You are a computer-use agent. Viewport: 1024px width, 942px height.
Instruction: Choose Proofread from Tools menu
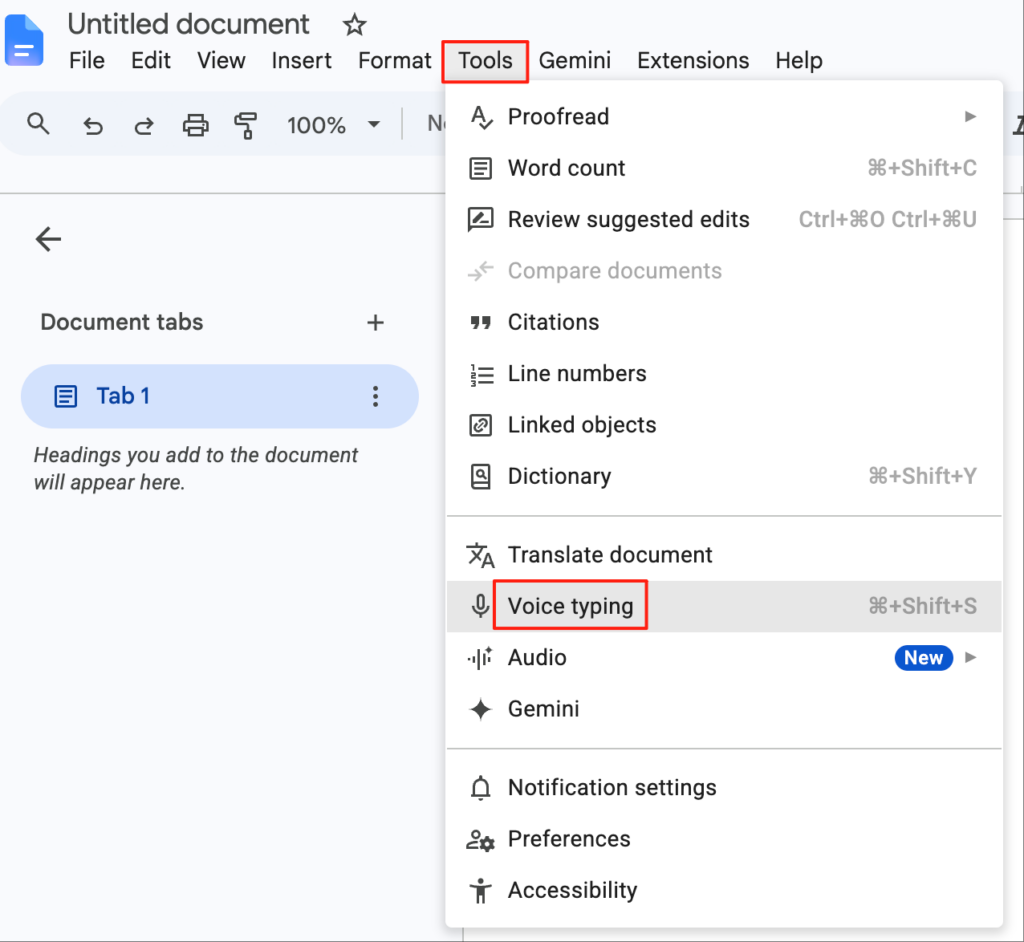724,117
